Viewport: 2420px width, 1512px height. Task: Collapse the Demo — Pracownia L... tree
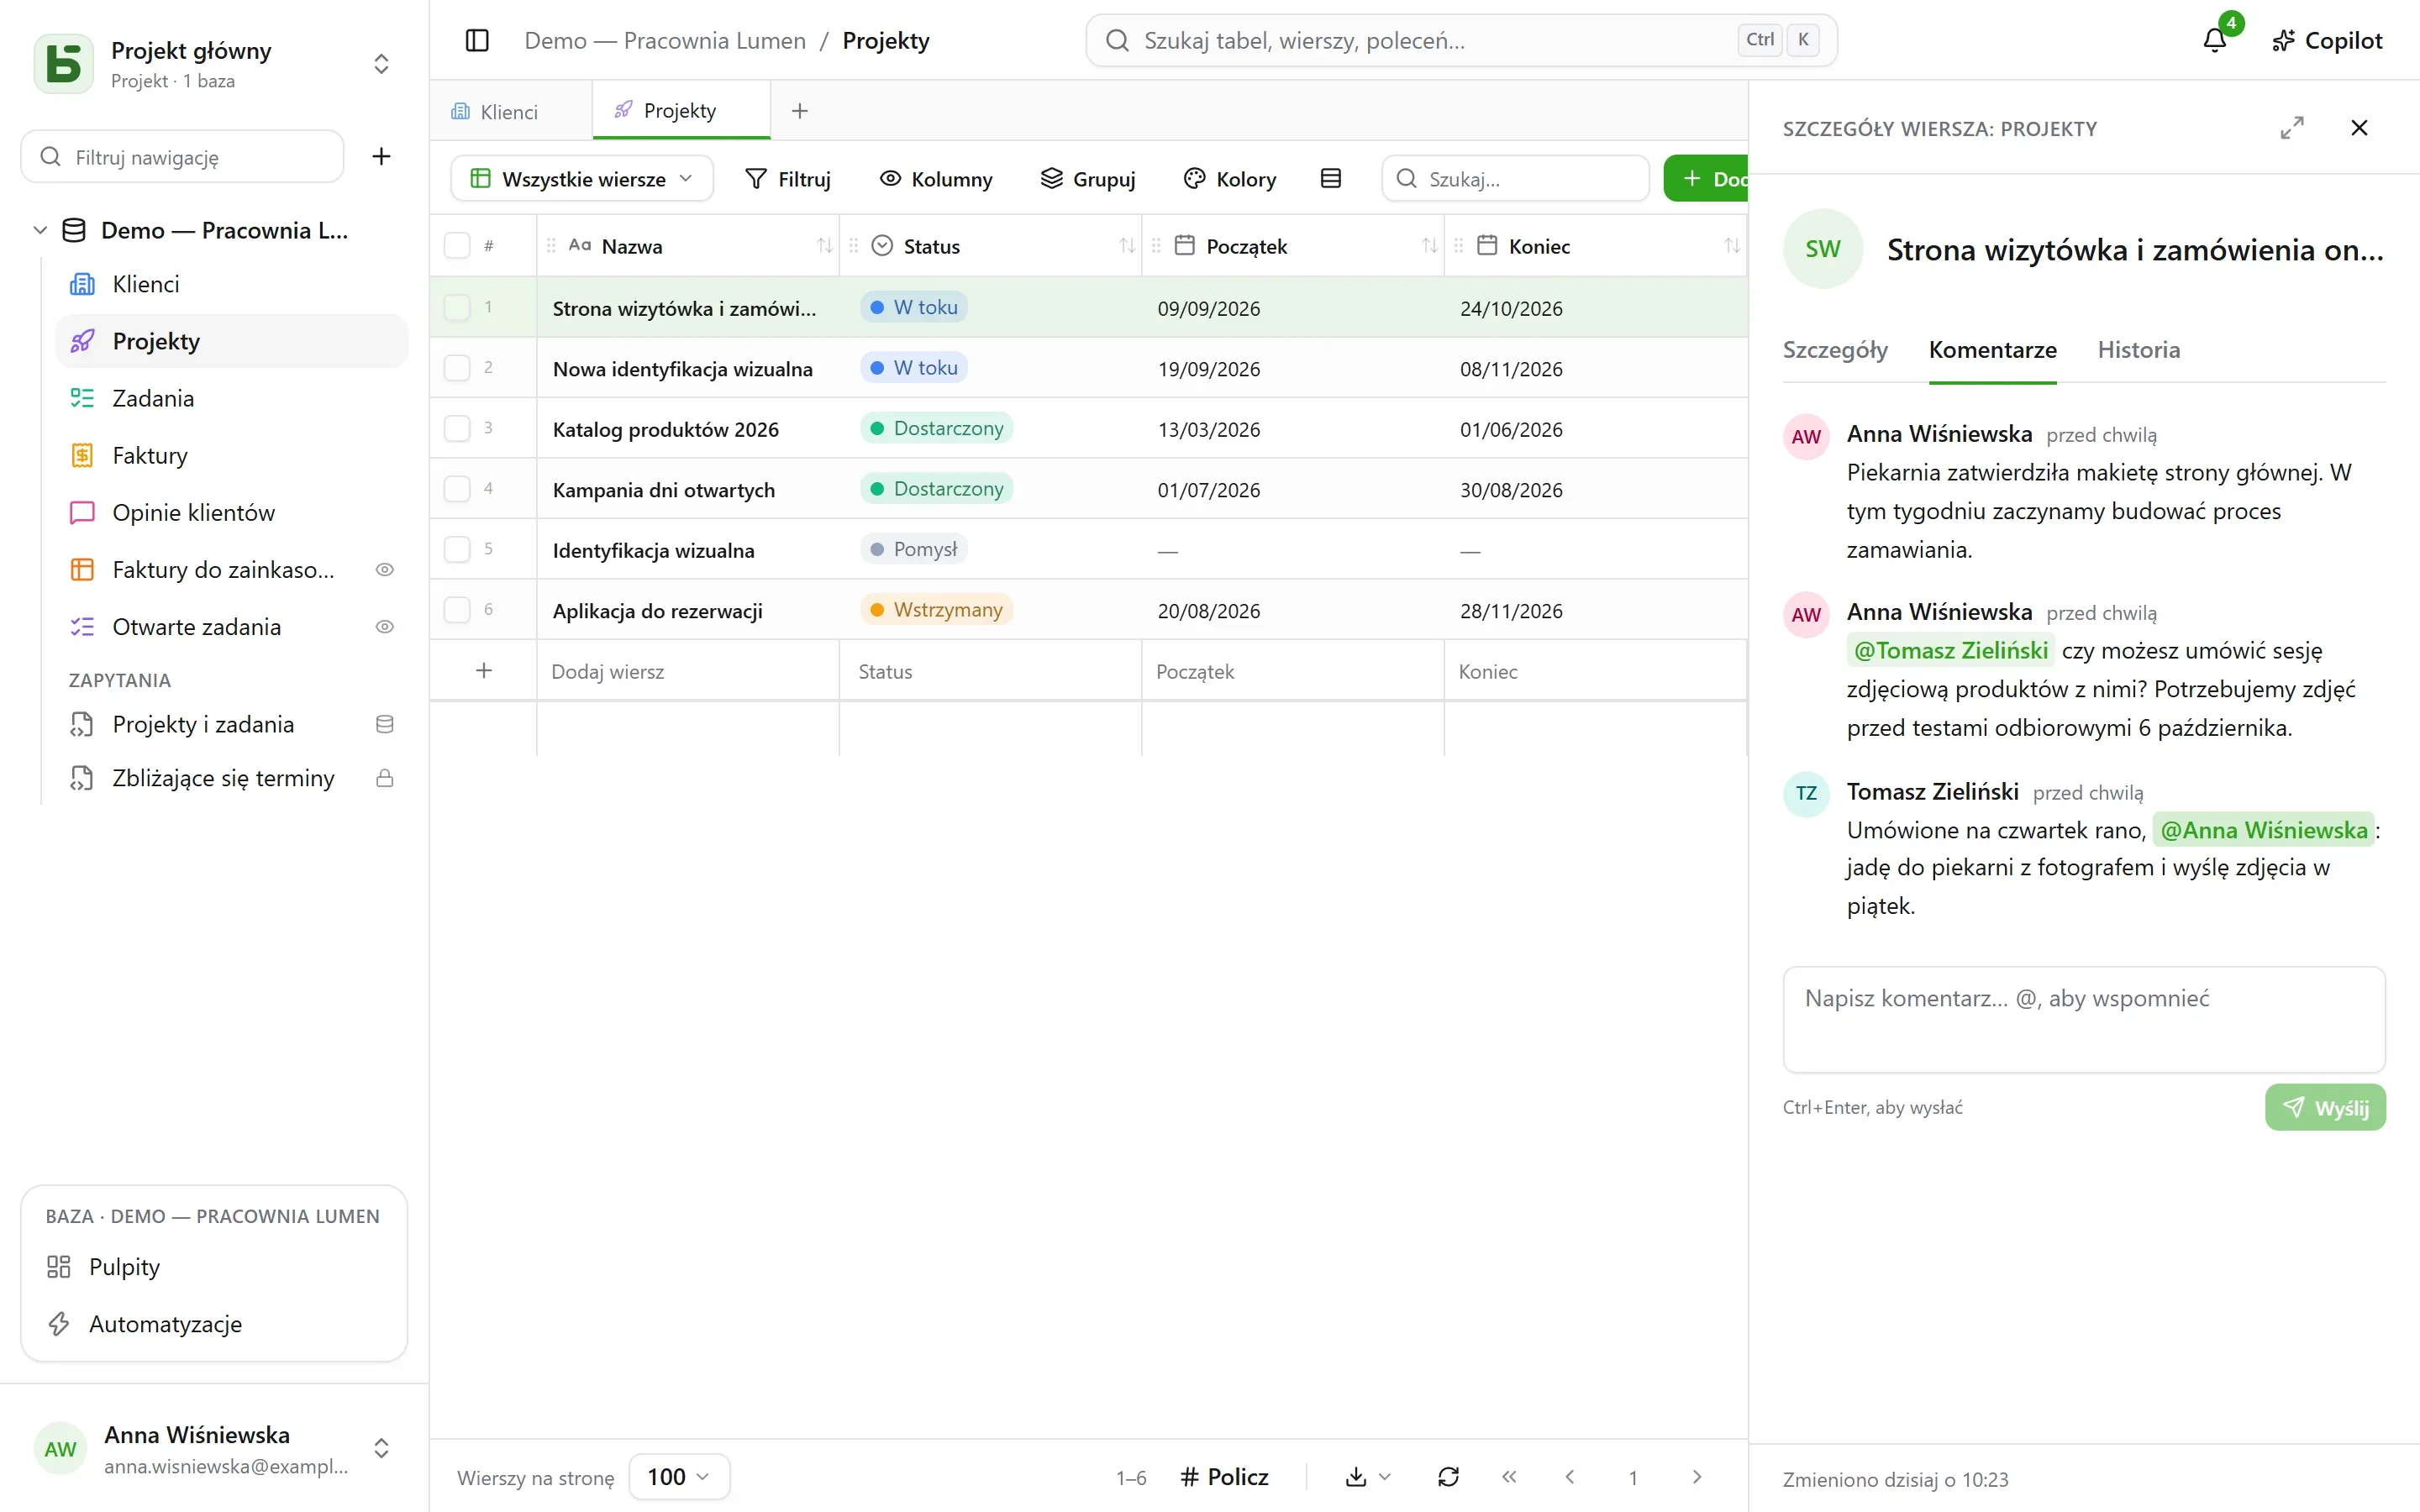(40, 230)
